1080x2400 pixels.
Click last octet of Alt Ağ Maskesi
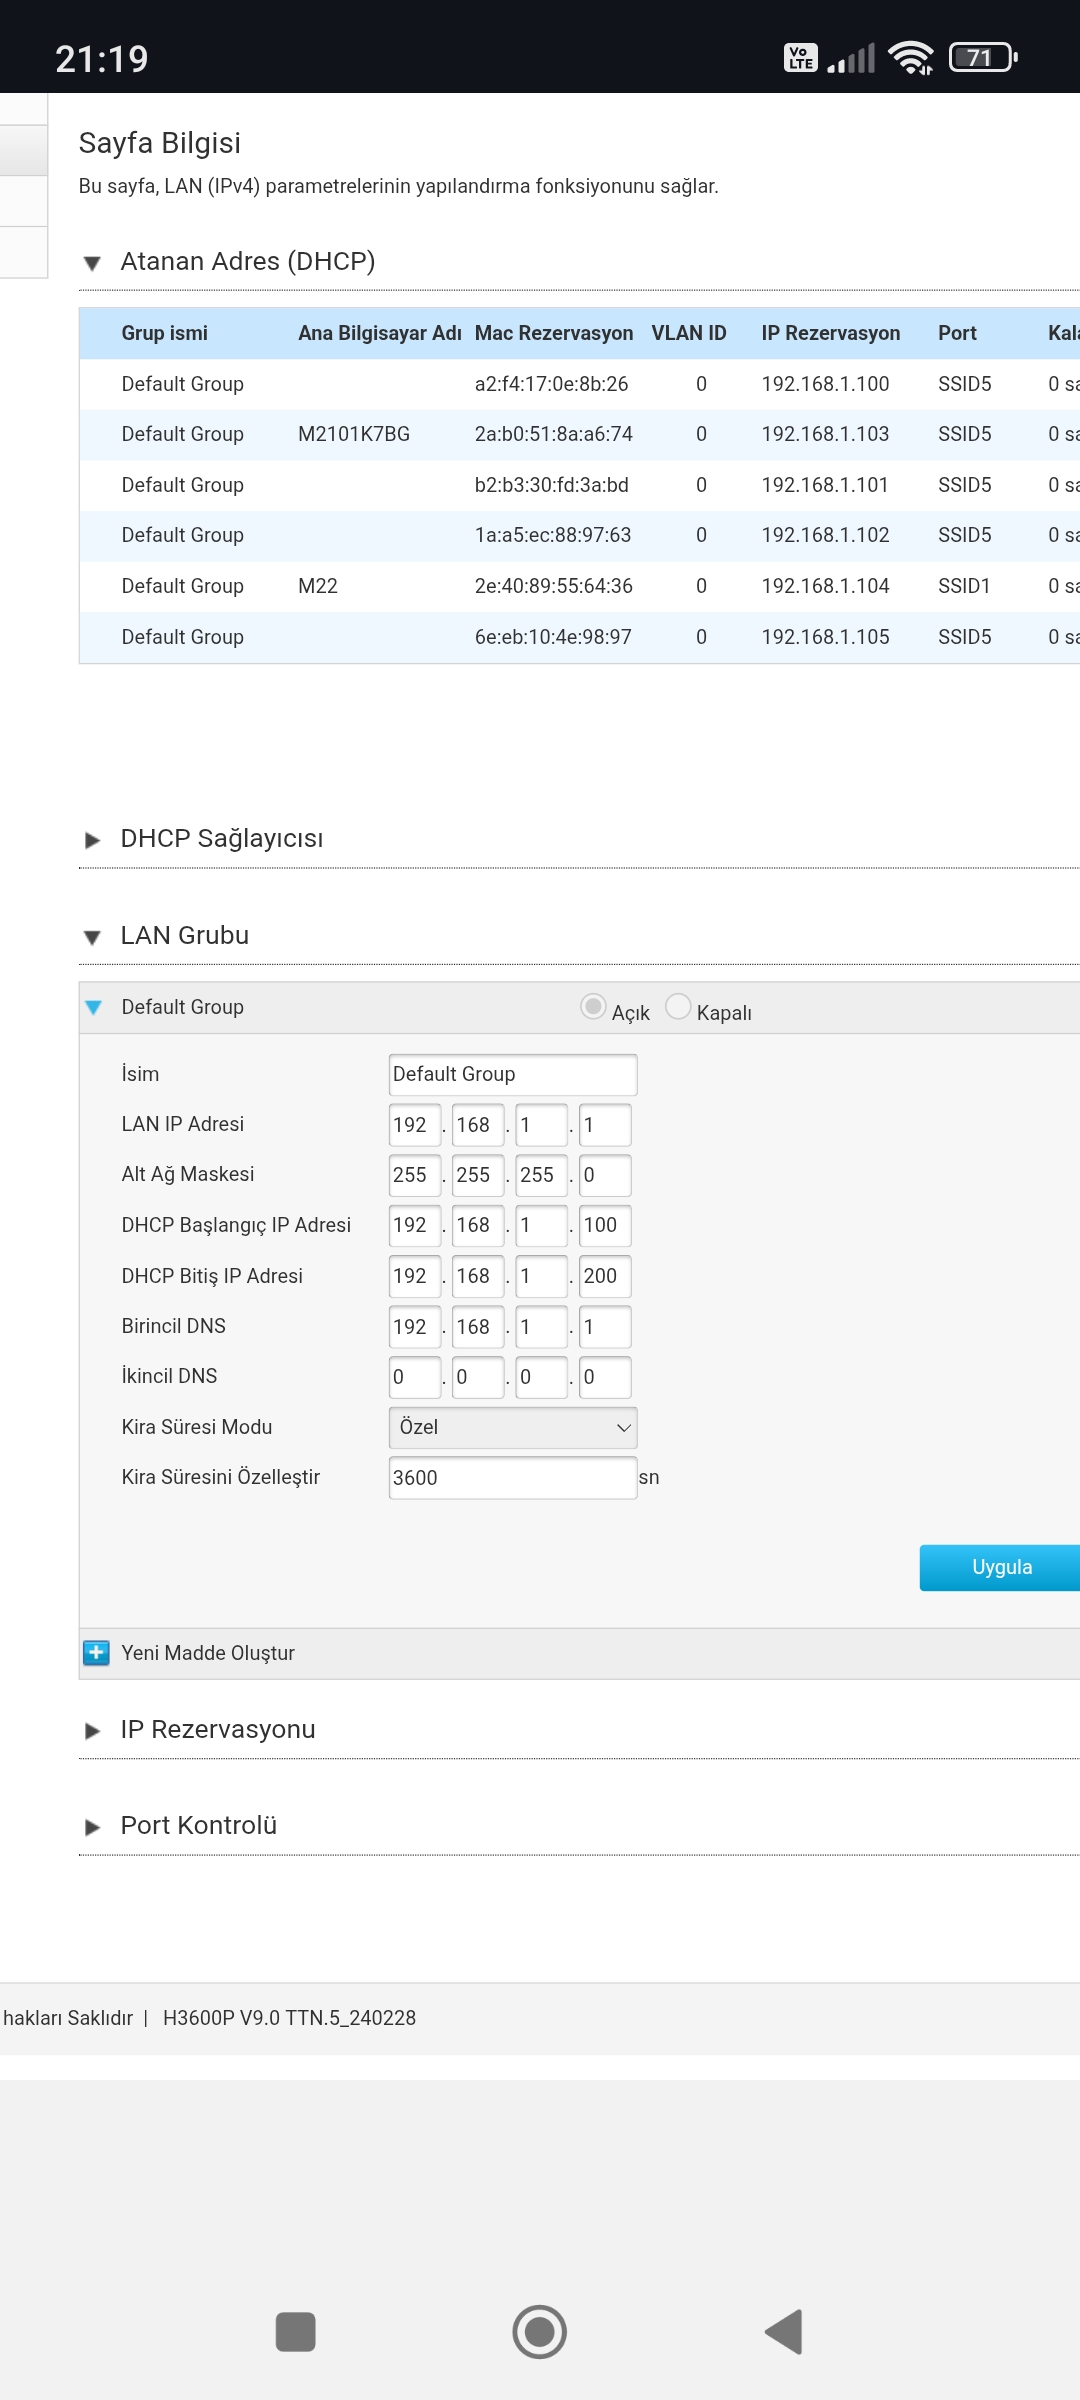click(605, 1175)
